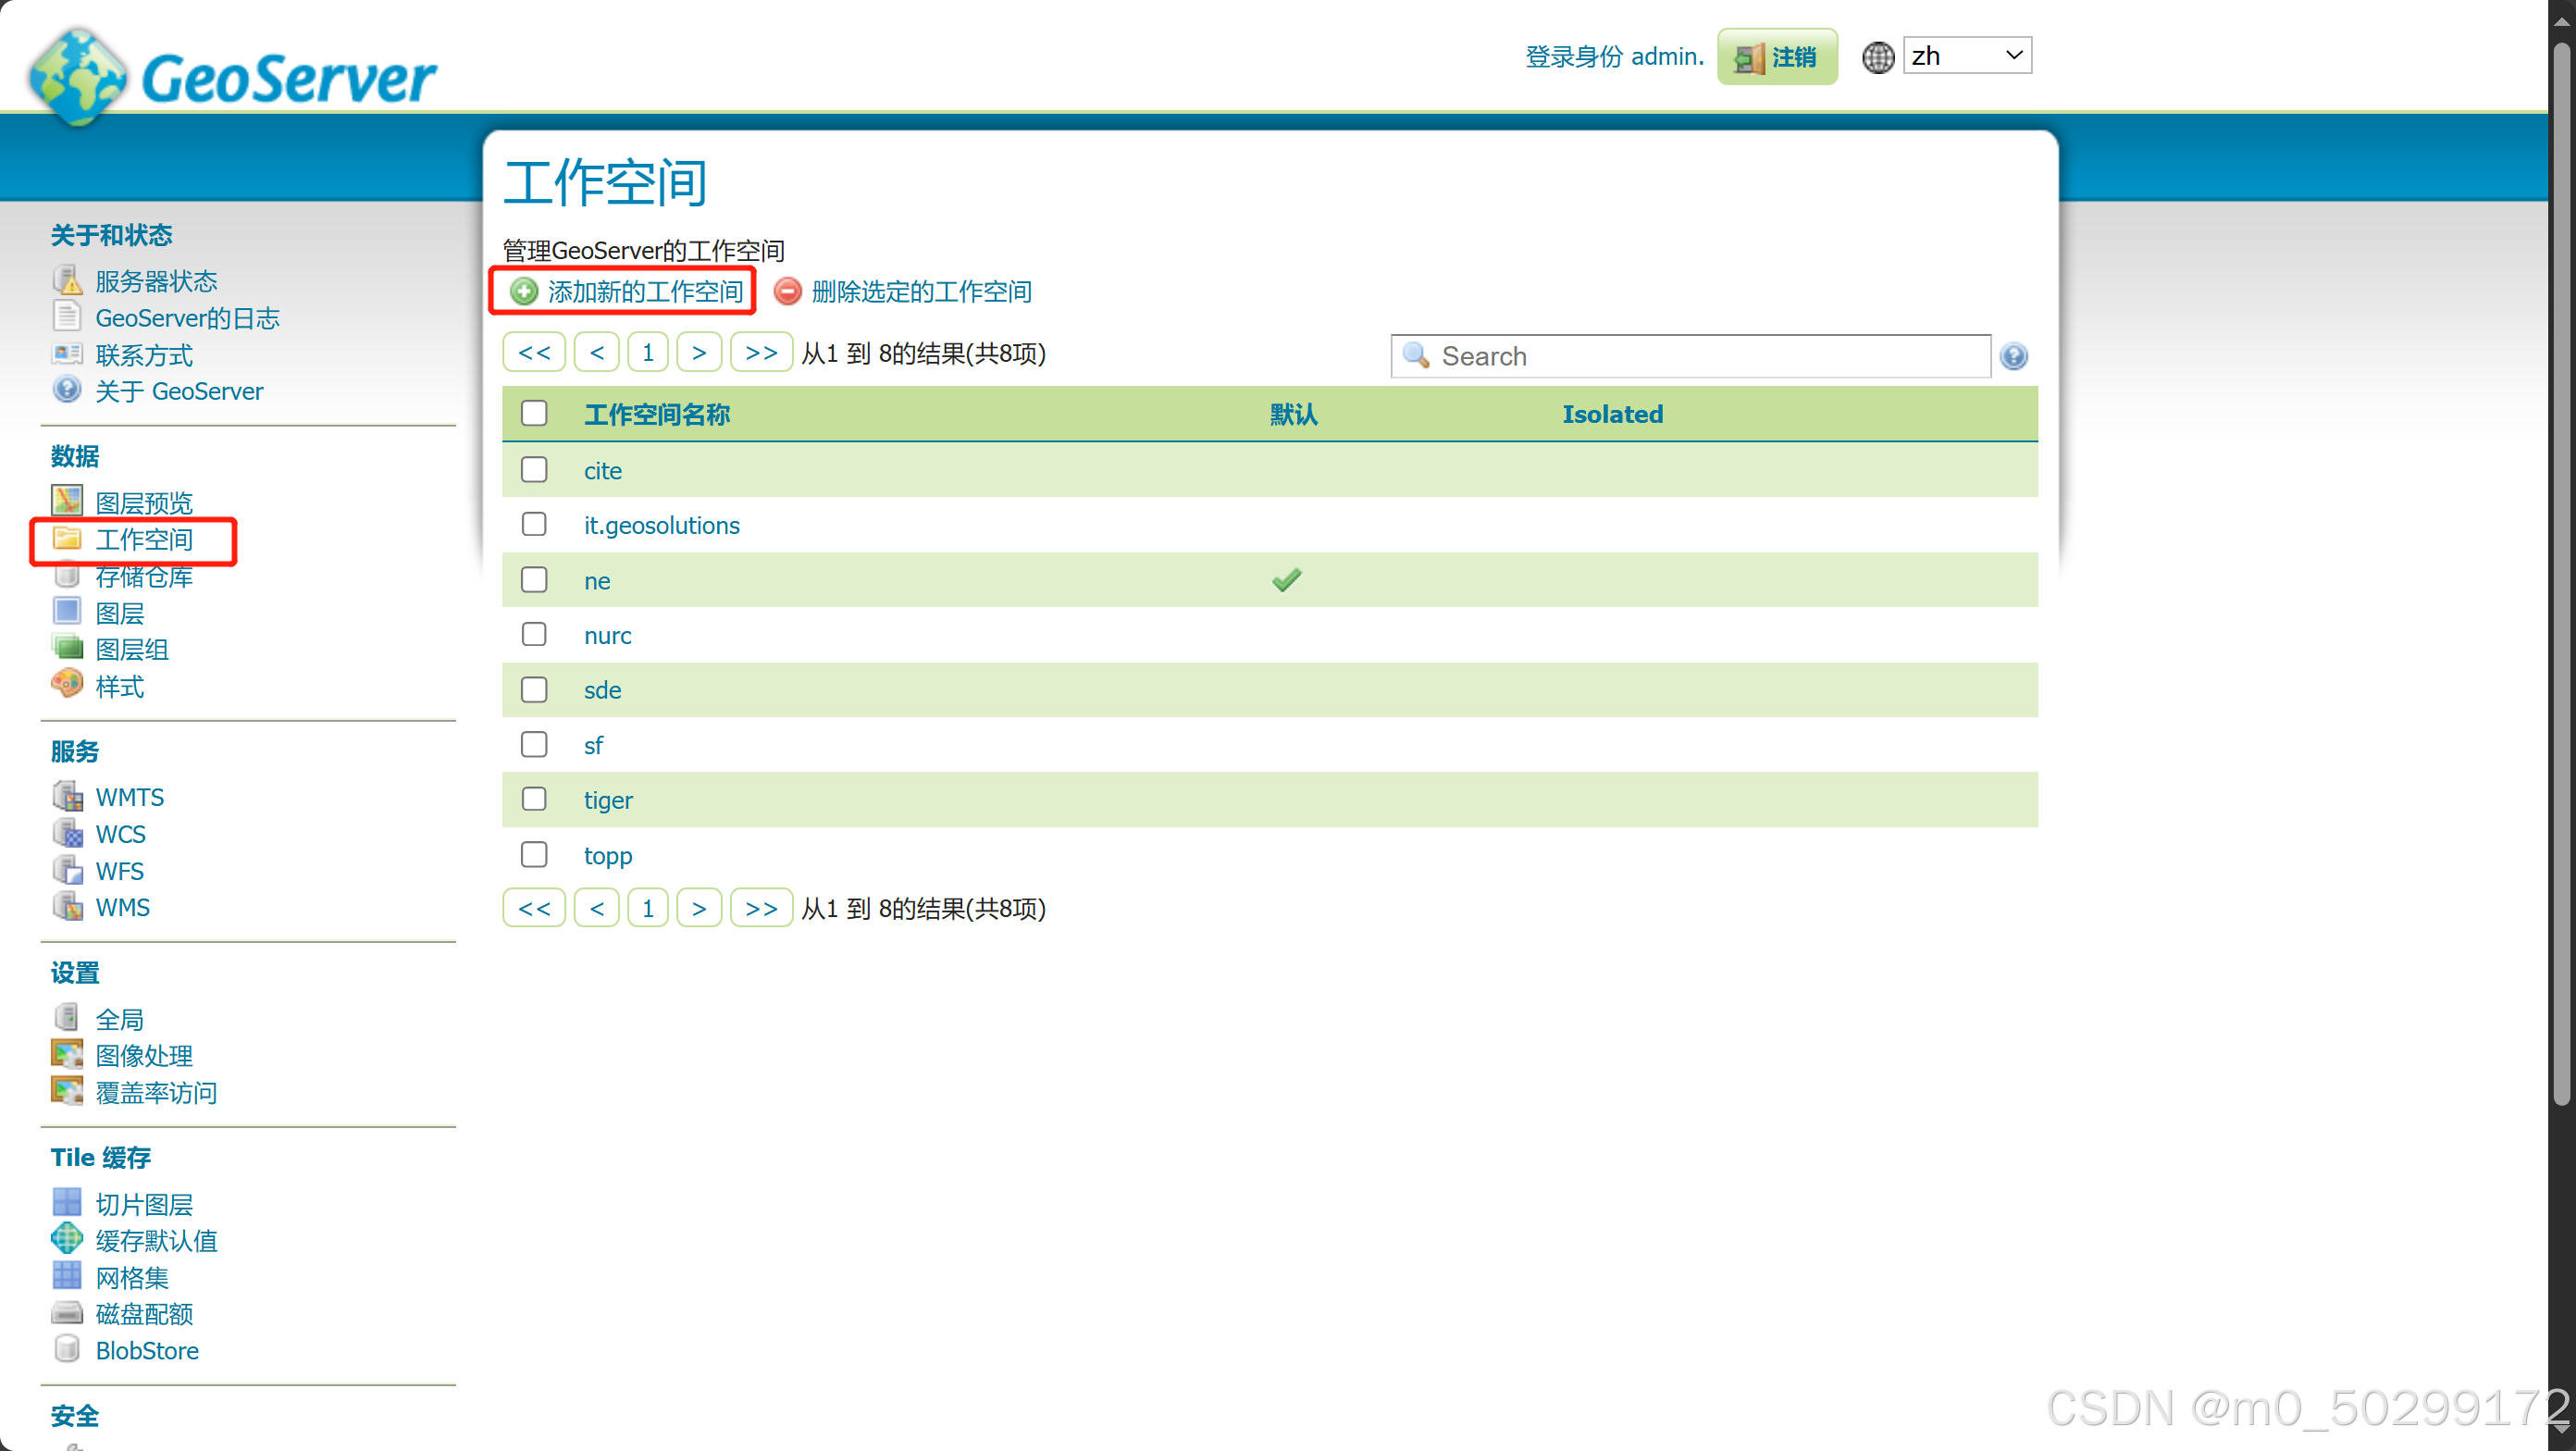Open 切片图层 in the sidebar
The height and width of the screenshot is (1451, 2576).
(x=144, y=1204)
